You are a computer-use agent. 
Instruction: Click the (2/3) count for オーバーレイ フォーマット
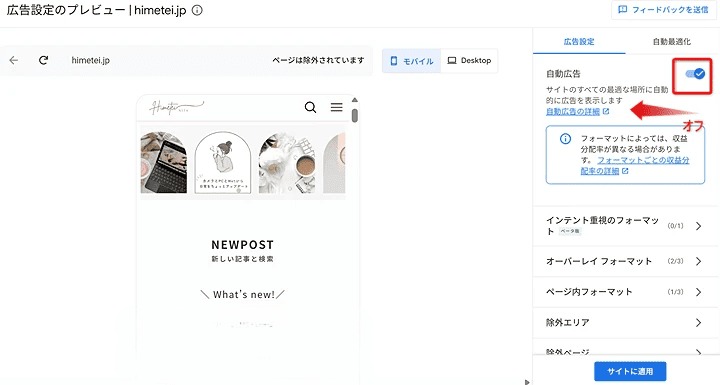coord(675,261)
